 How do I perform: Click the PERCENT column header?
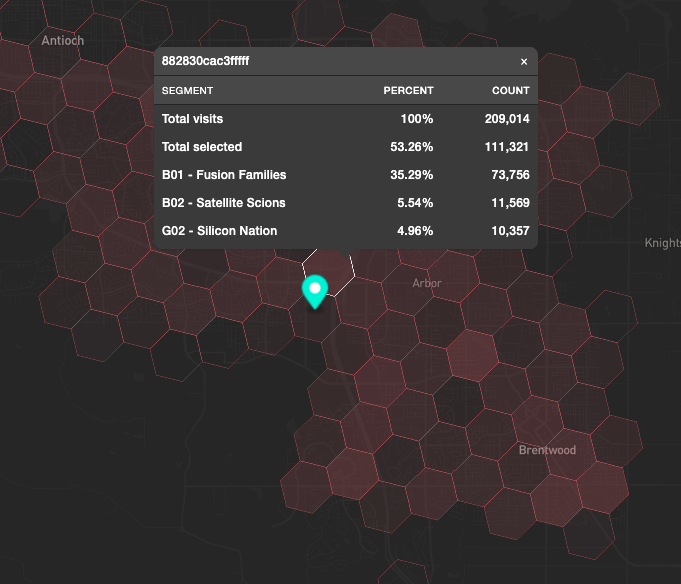408,90
